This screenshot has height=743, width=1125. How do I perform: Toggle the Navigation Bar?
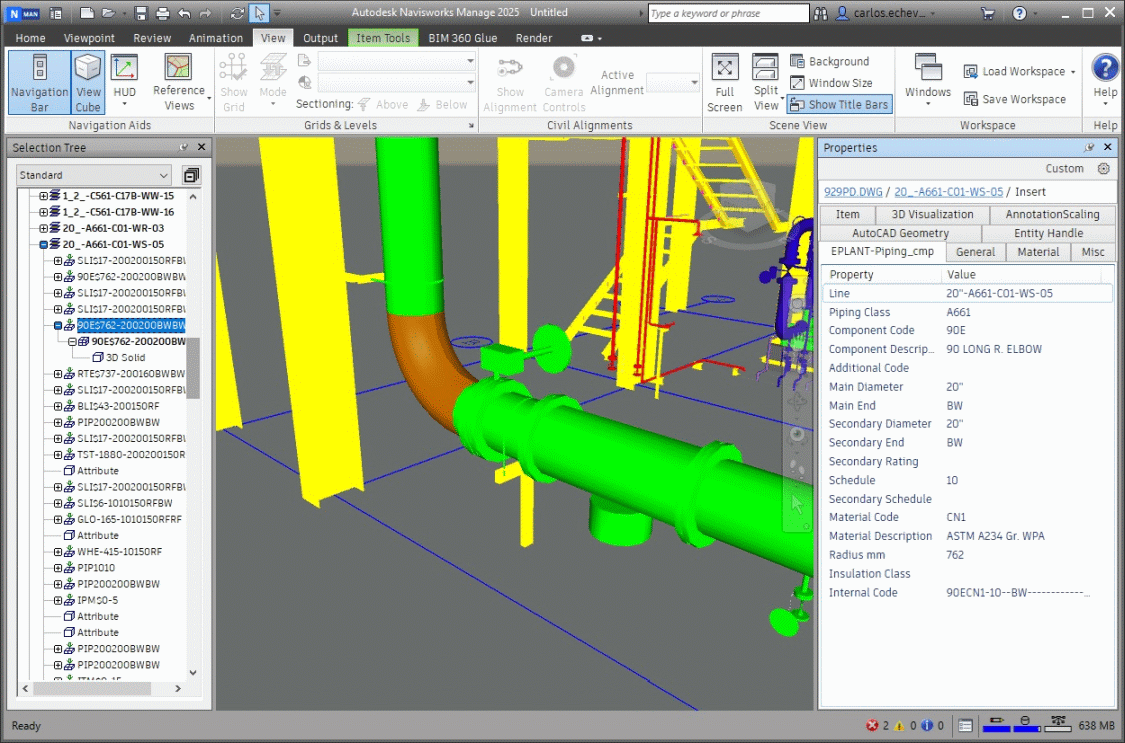point(39,82)
